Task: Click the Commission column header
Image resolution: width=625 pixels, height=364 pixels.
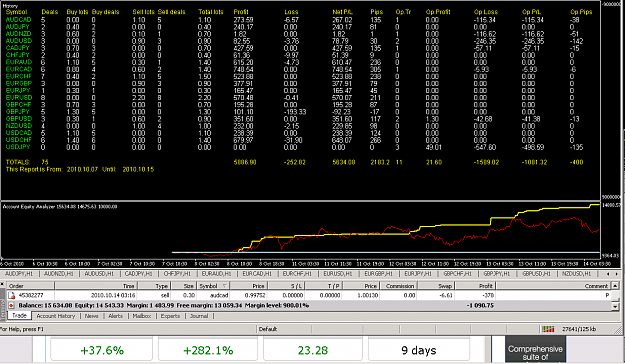Action: pyautogui.click(x=398, y=286)
